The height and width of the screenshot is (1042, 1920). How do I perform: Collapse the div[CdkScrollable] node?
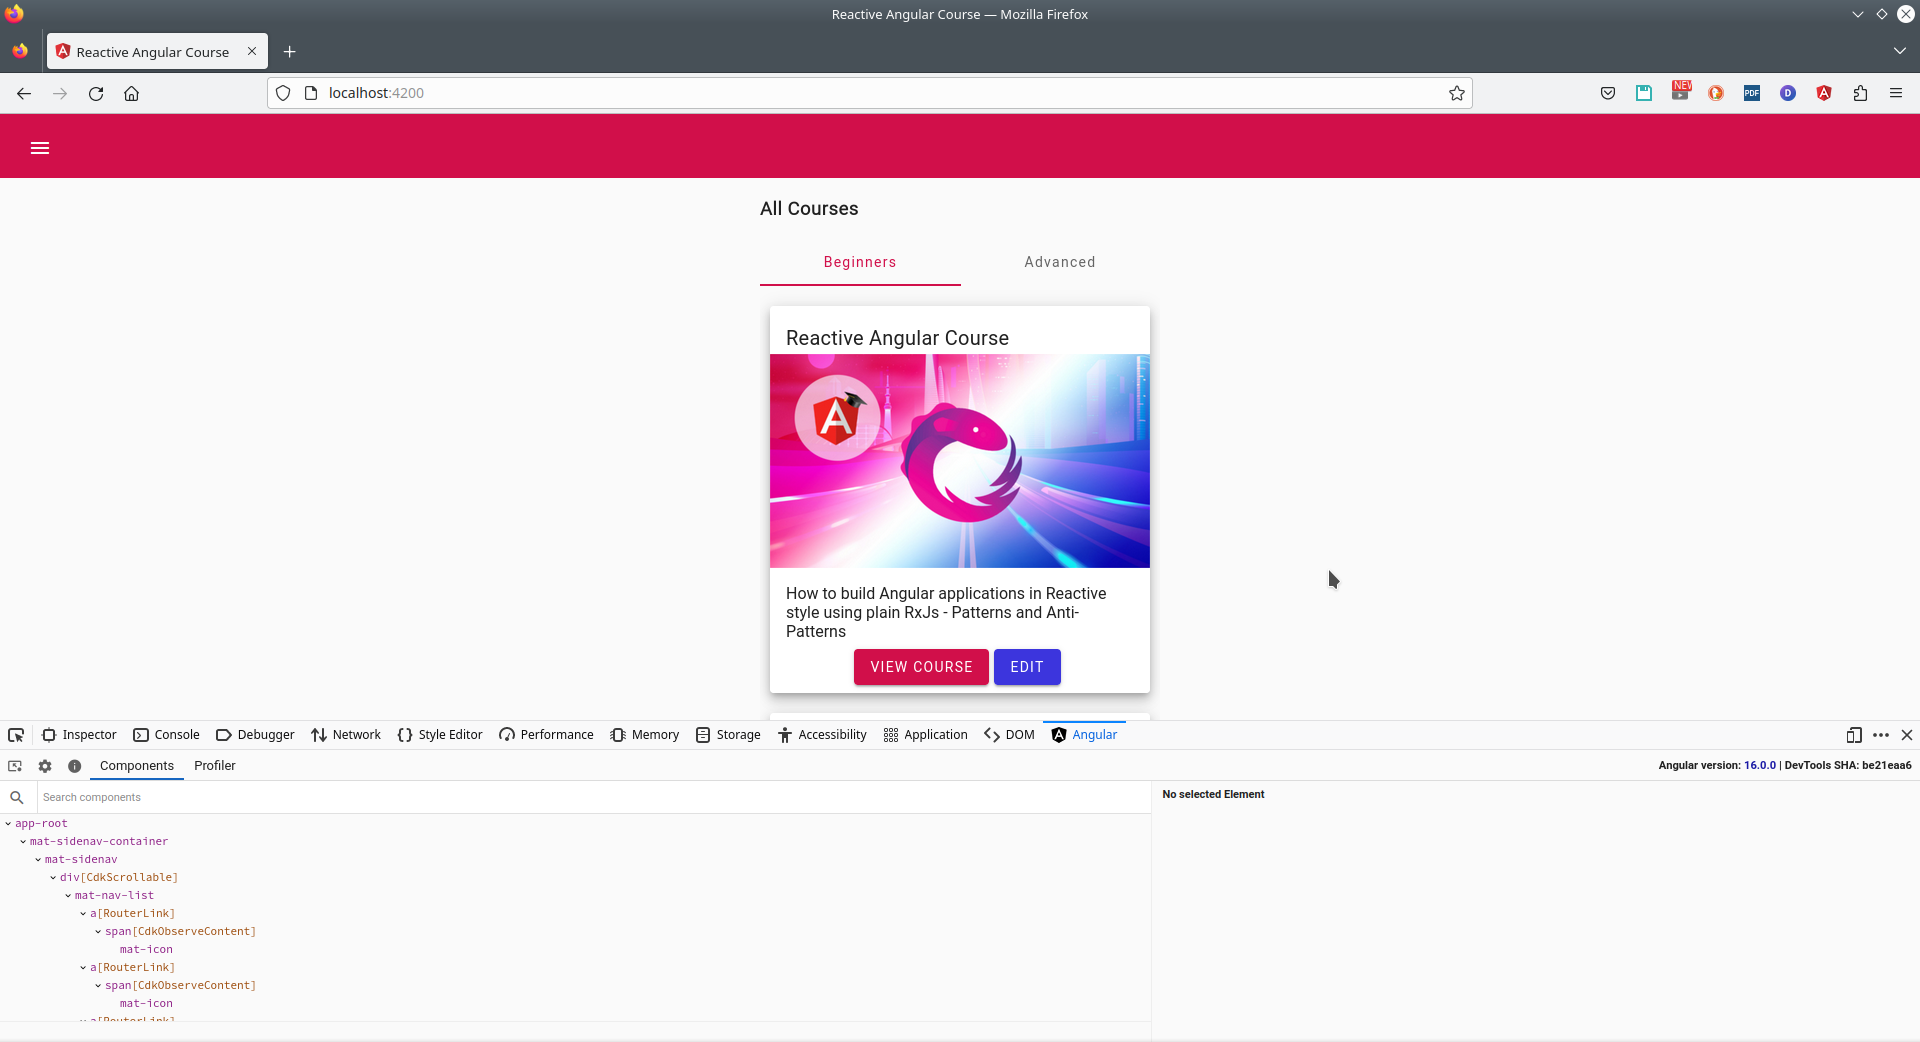tap(53, 878)
